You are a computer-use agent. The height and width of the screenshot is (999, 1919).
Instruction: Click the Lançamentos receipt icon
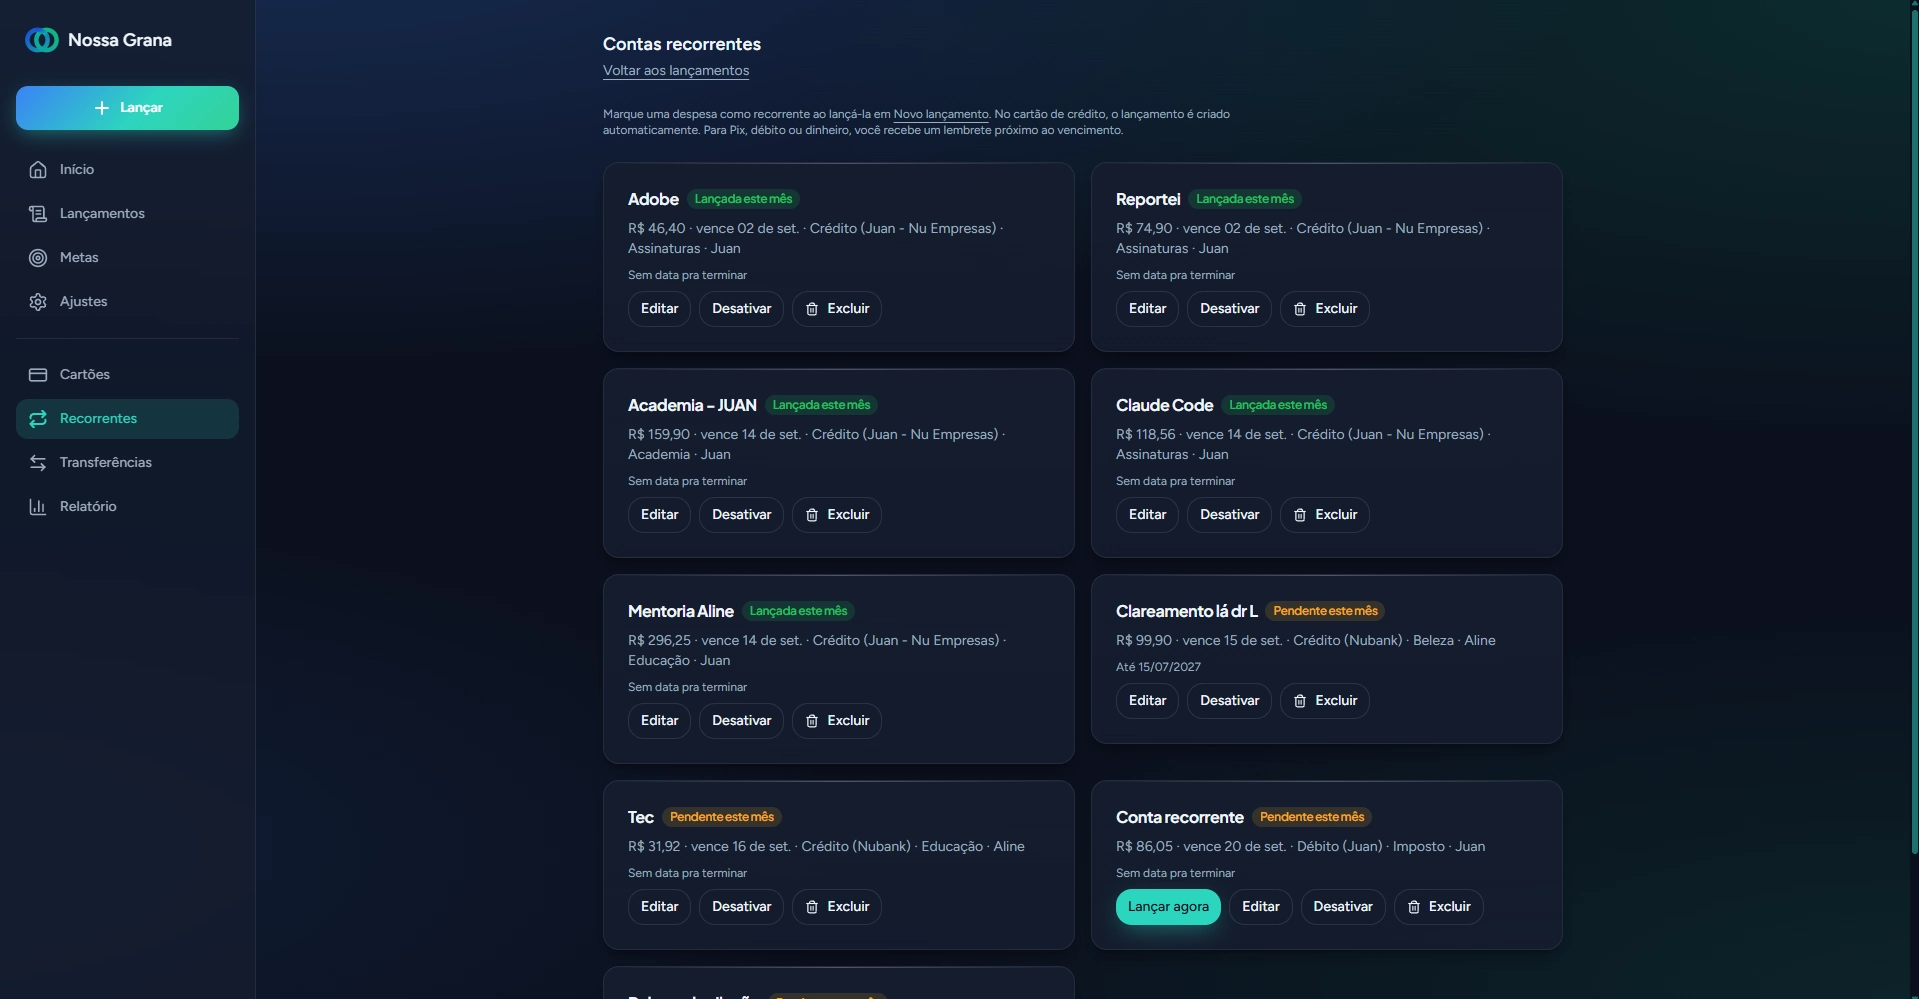(x=38, y=214)
